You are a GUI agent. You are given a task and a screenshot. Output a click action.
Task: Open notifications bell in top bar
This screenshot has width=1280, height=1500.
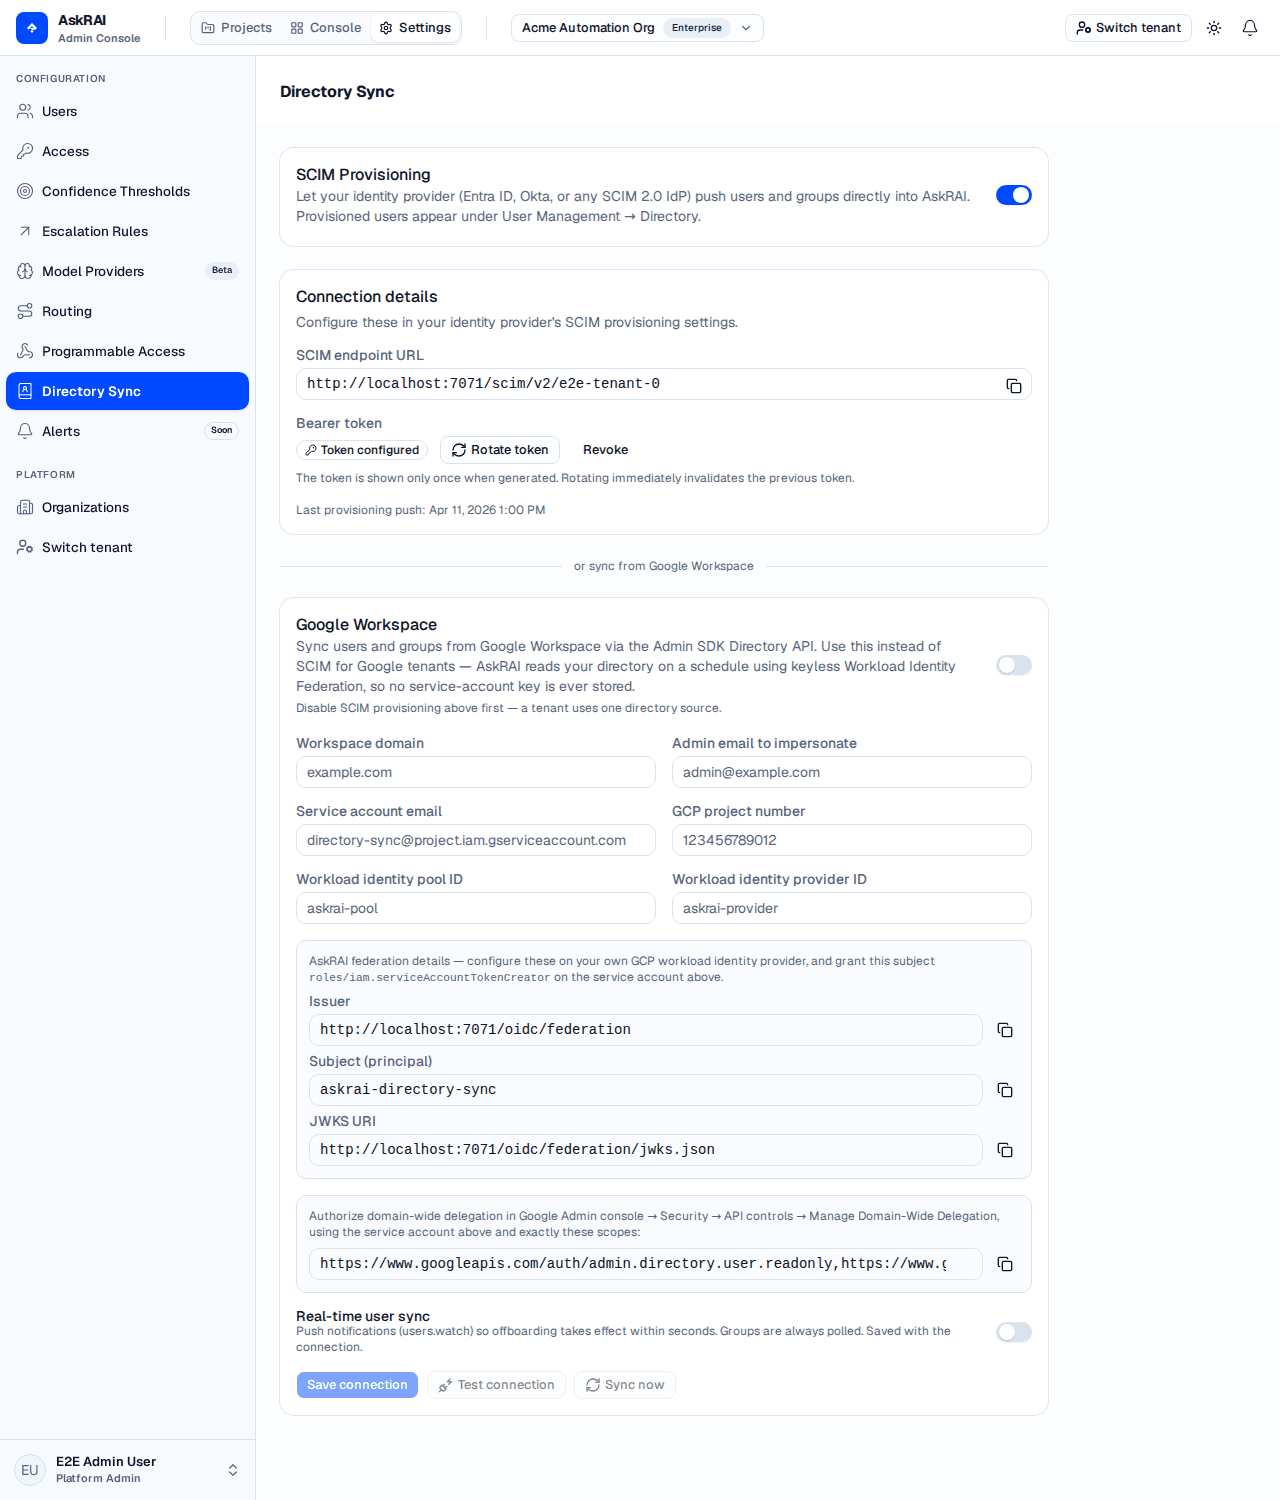click(x=1250, y=28)
